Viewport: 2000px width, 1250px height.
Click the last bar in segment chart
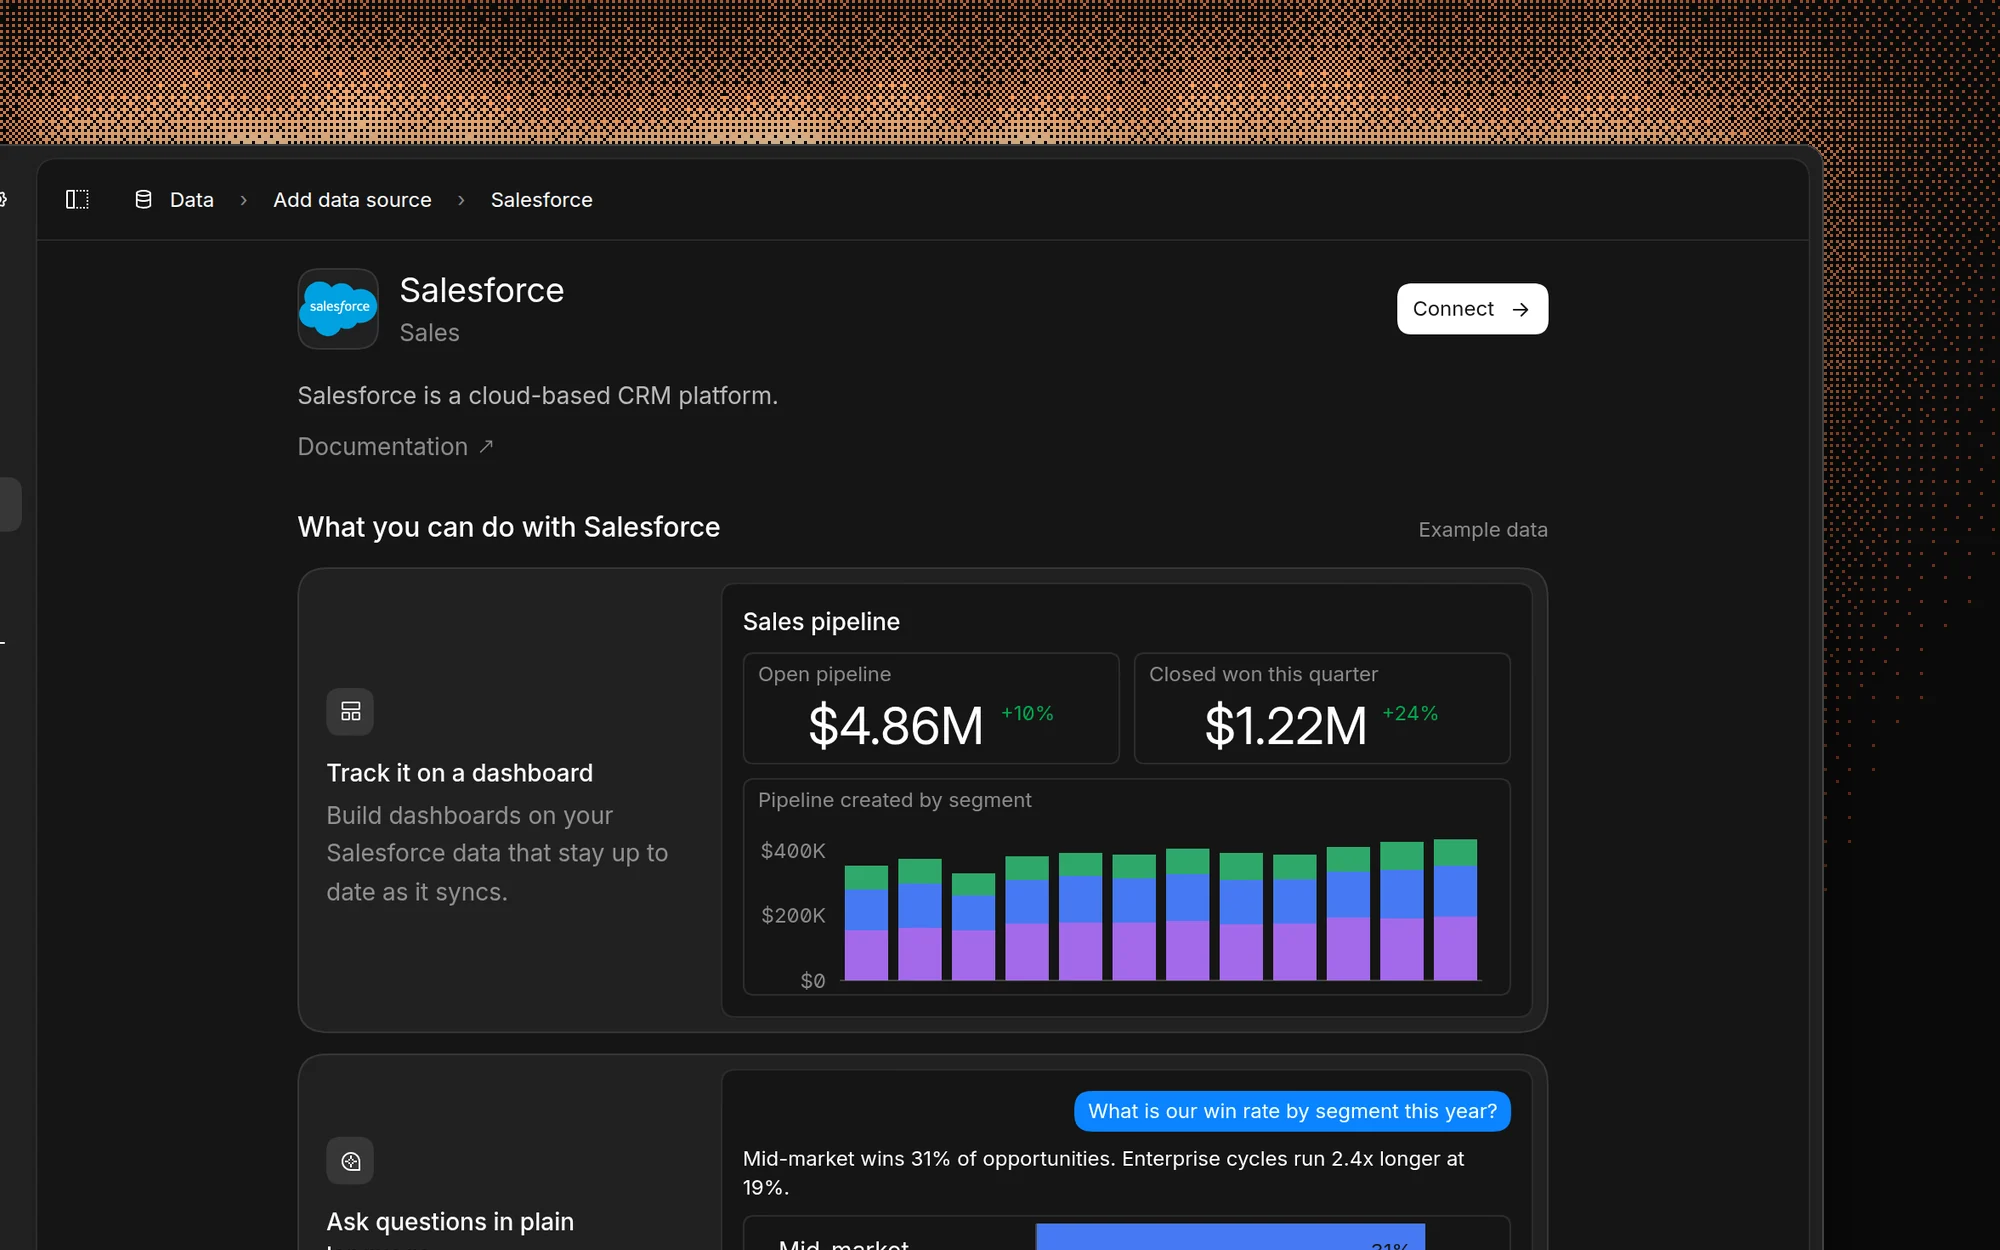pyautogui.click(x=1455, y=910)
